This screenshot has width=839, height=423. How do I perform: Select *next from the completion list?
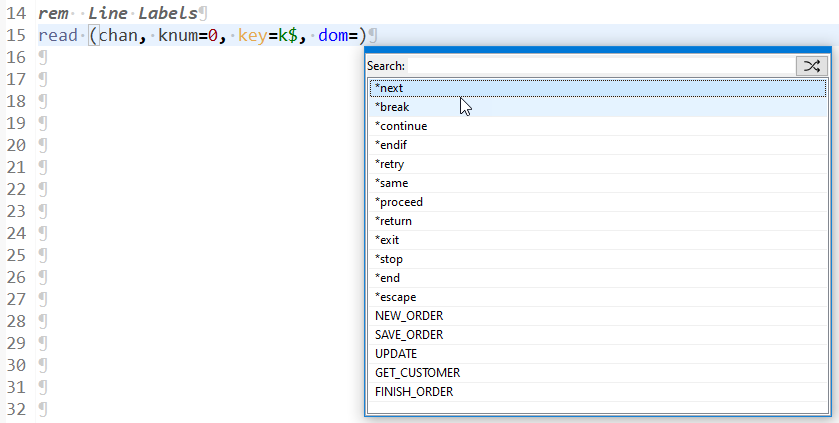(x=389, y=88)
